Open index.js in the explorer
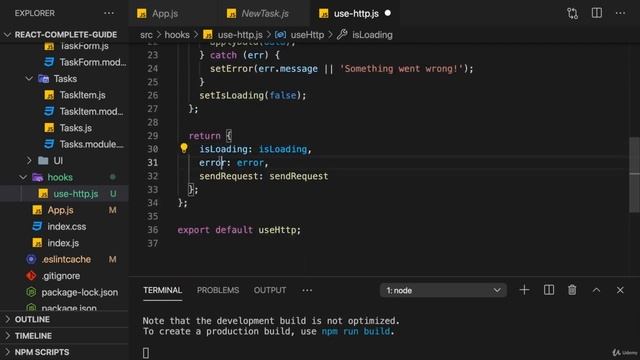The height and width of the screenshot is (360, 640). [63, 243]
